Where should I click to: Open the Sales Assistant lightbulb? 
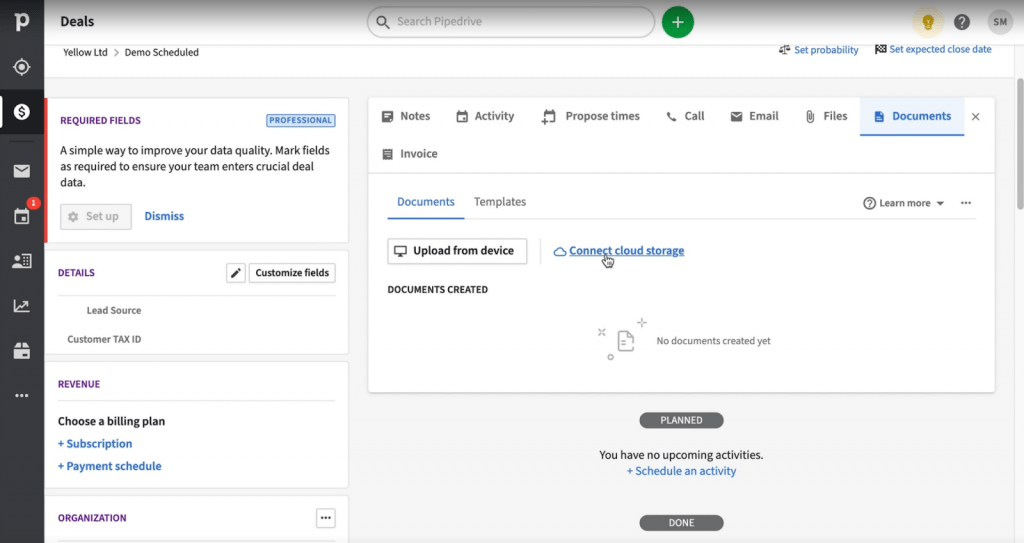point(928,22)
